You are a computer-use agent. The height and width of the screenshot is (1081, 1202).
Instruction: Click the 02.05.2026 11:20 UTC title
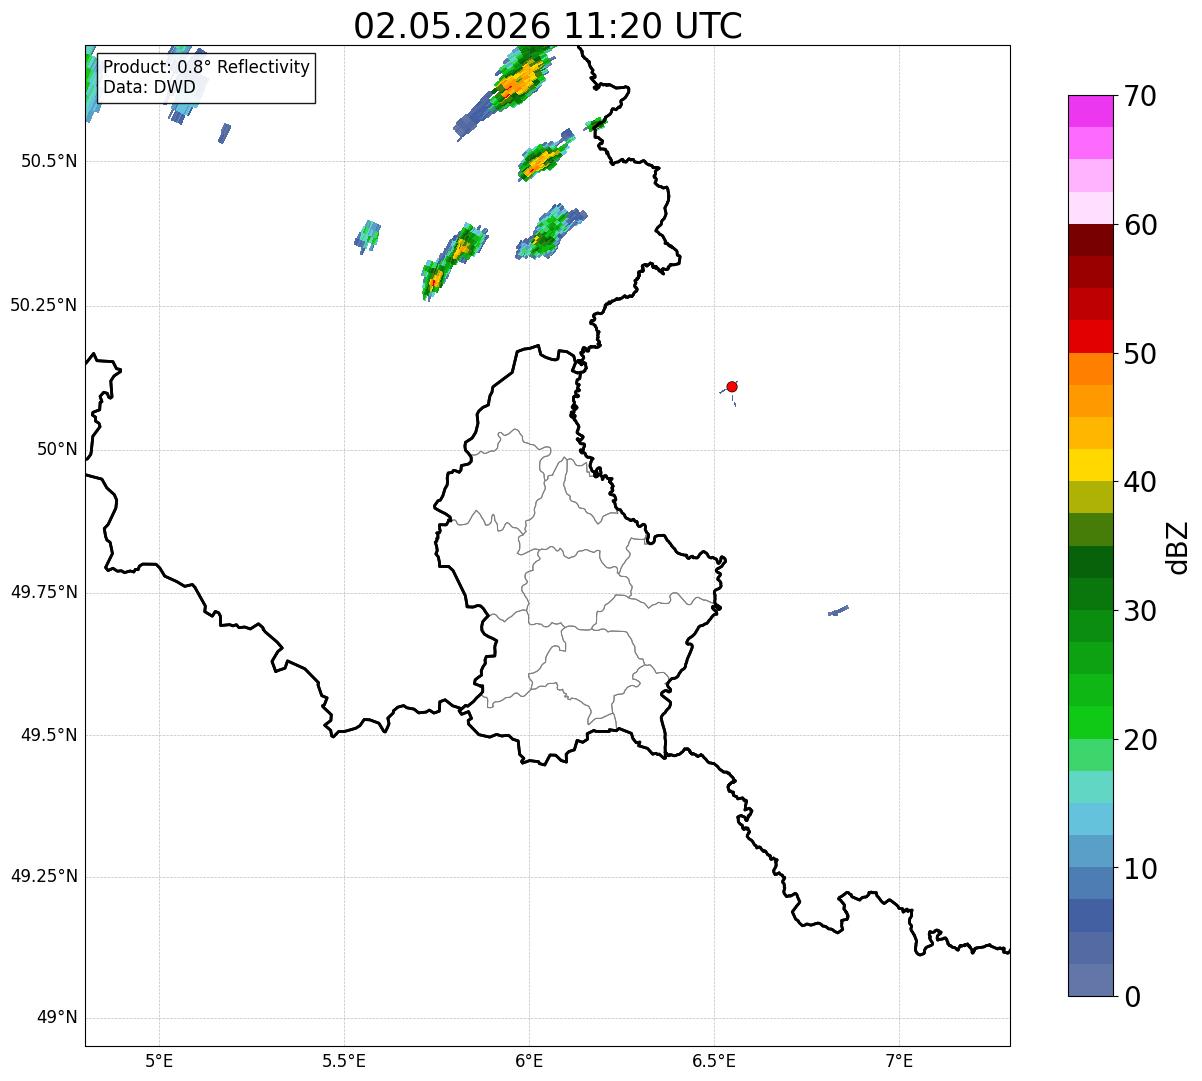(548, 26)
